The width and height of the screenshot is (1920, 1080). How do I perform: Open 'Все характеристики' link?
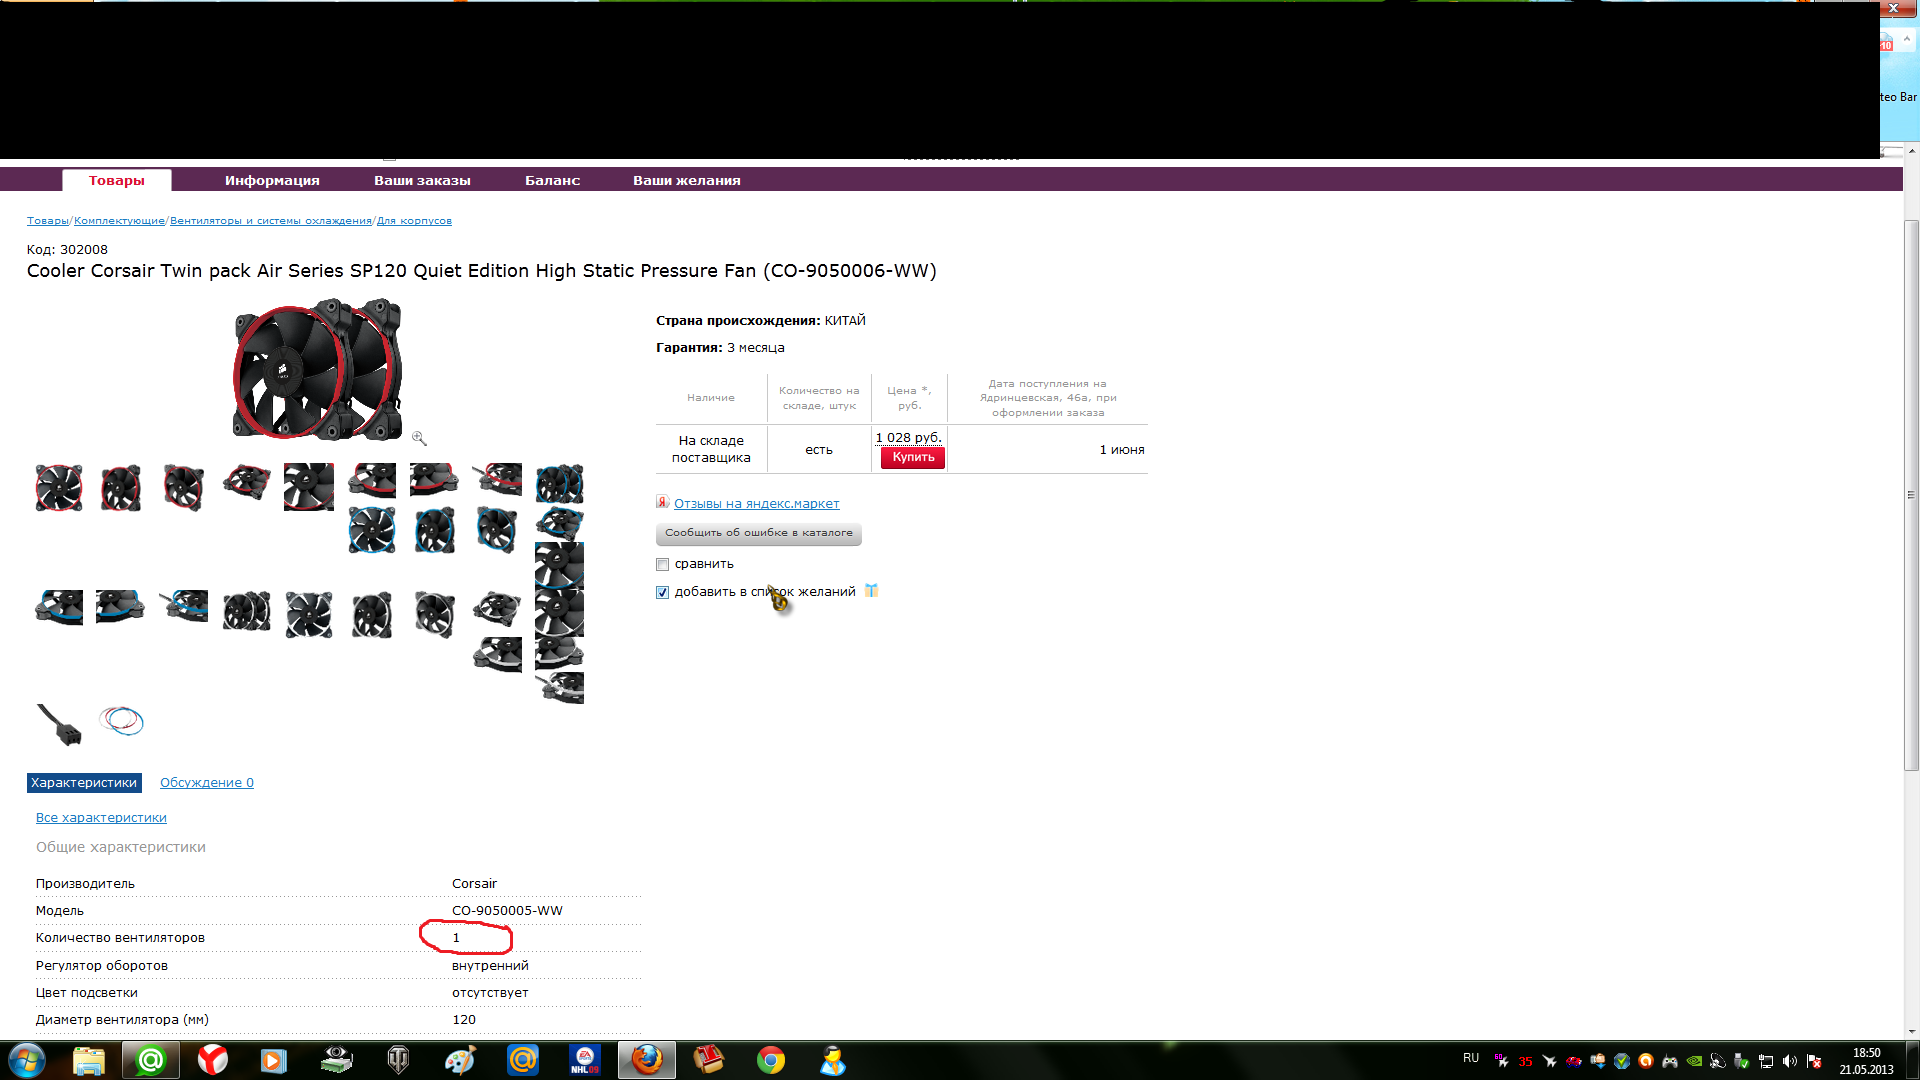101,818
